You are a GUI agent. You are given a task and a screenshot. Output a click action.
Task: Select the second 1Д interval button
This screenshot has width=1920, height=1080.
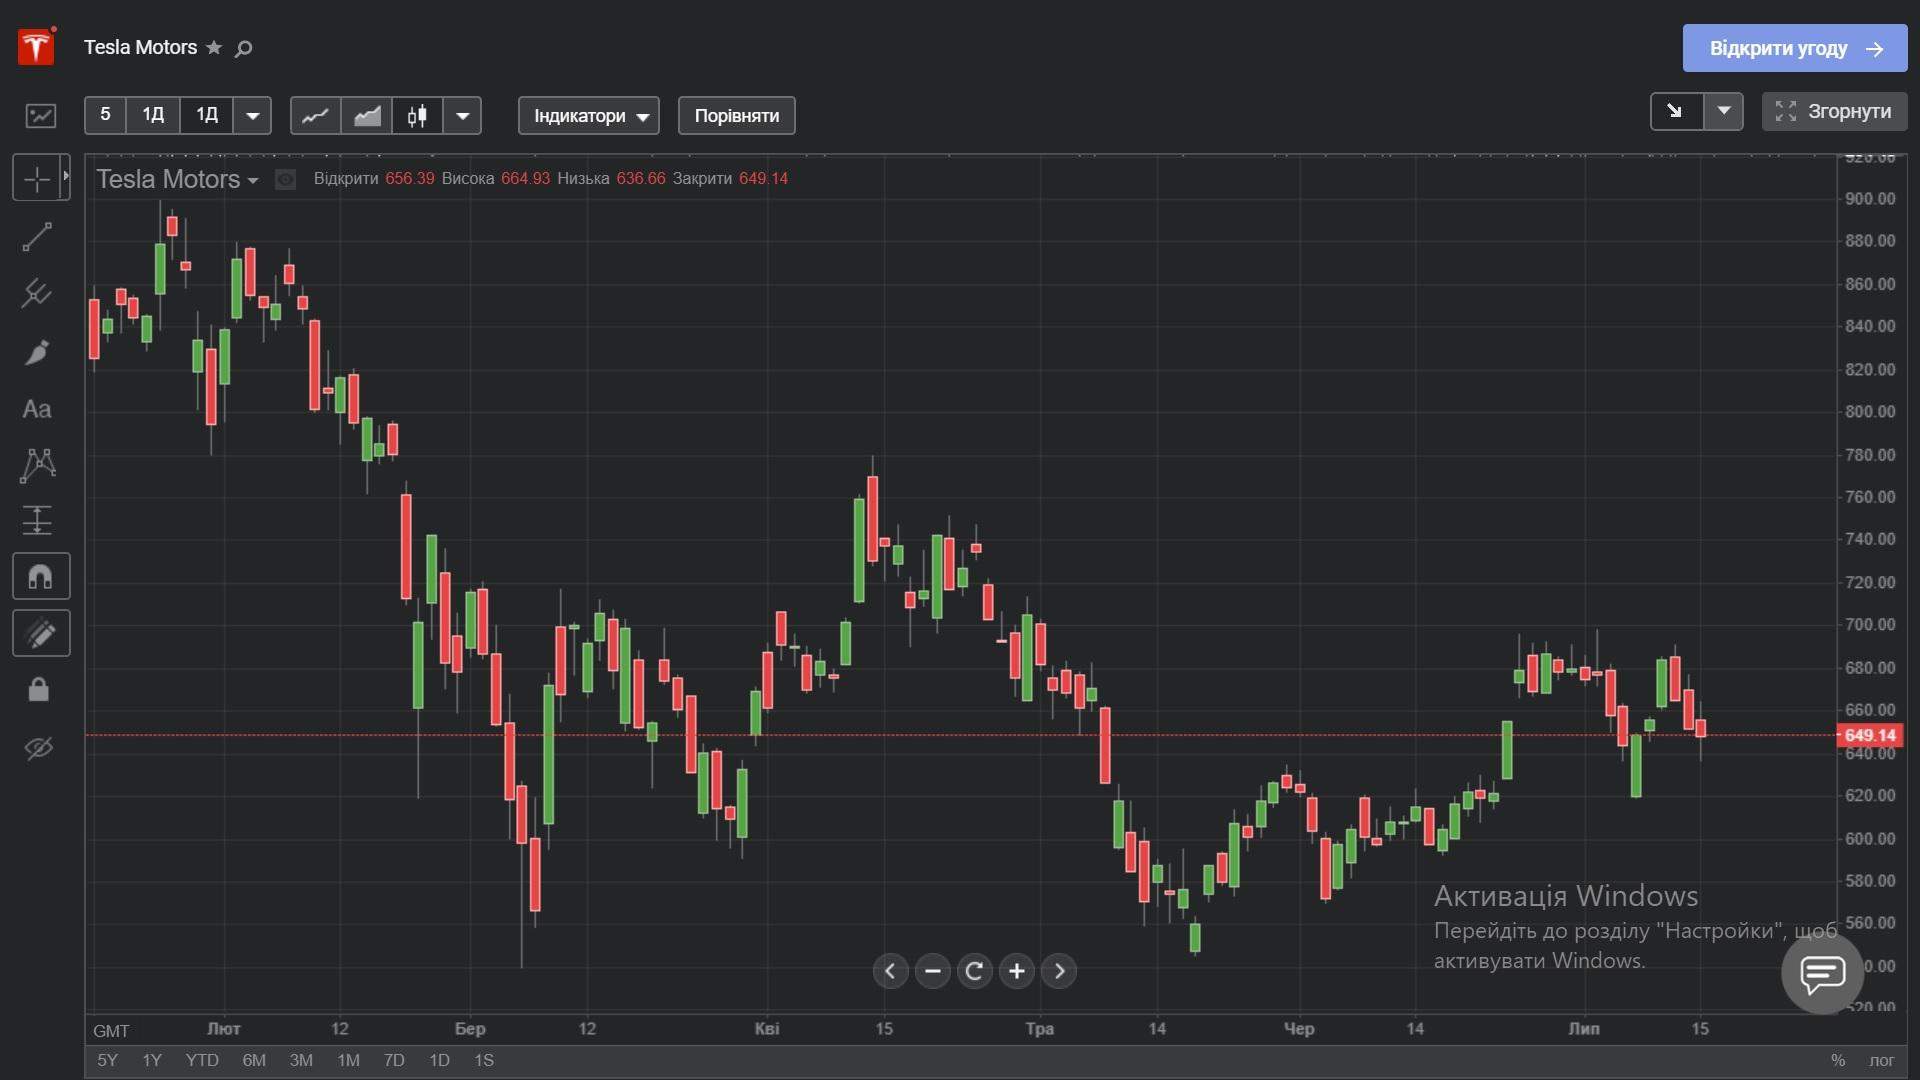click(x=206, y=115)
